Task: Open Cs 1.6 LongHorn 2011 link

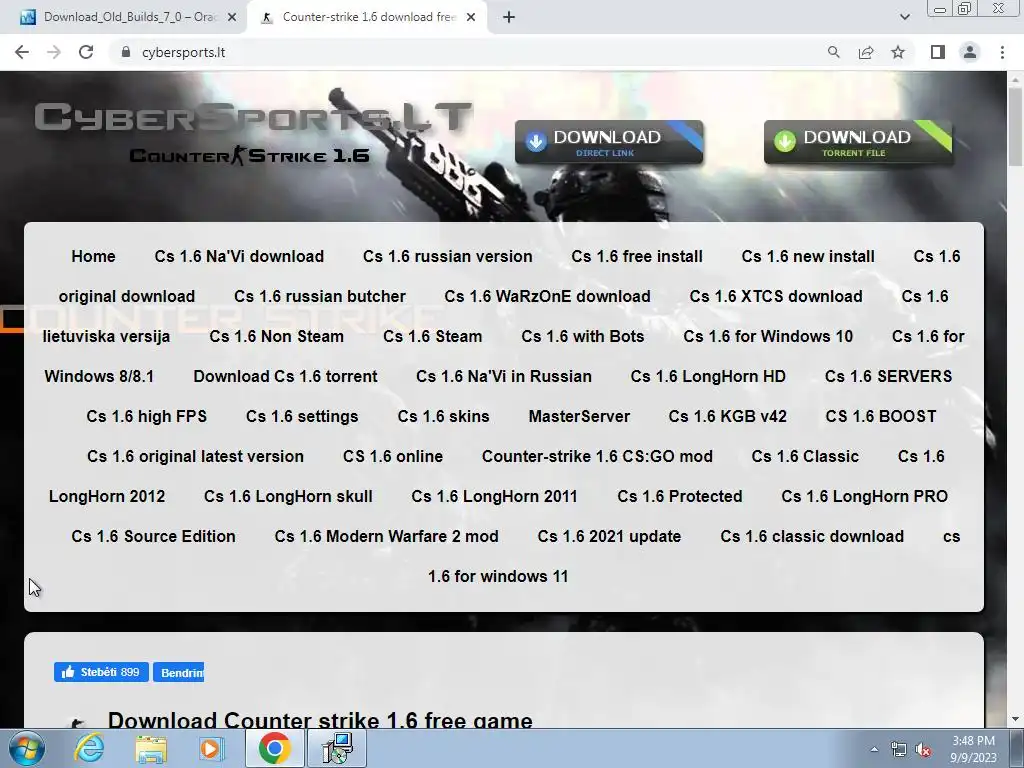Action: pyautogui.click(x=494, y=496)
